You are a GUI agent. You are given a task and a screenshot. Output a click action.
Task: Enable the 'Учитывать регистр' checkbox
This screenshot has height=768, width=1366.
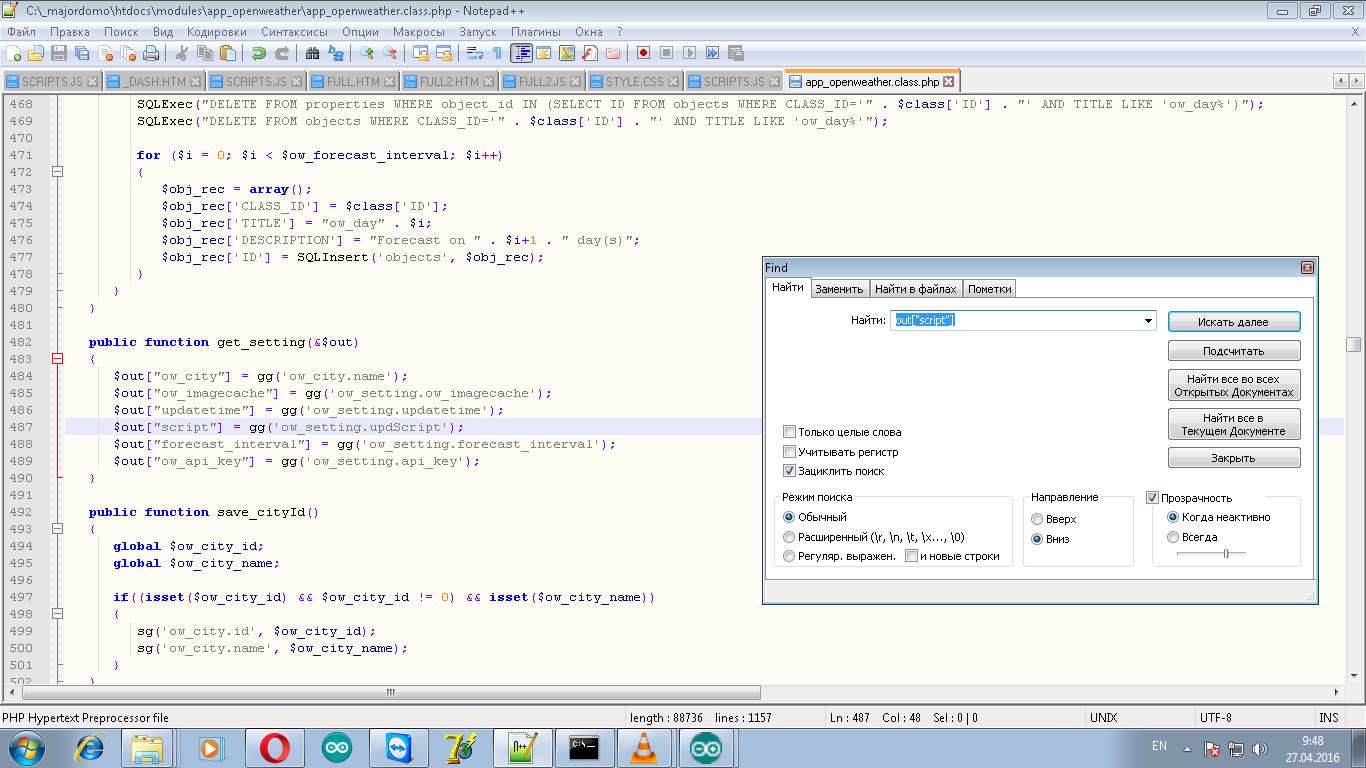tap(790, 452)
